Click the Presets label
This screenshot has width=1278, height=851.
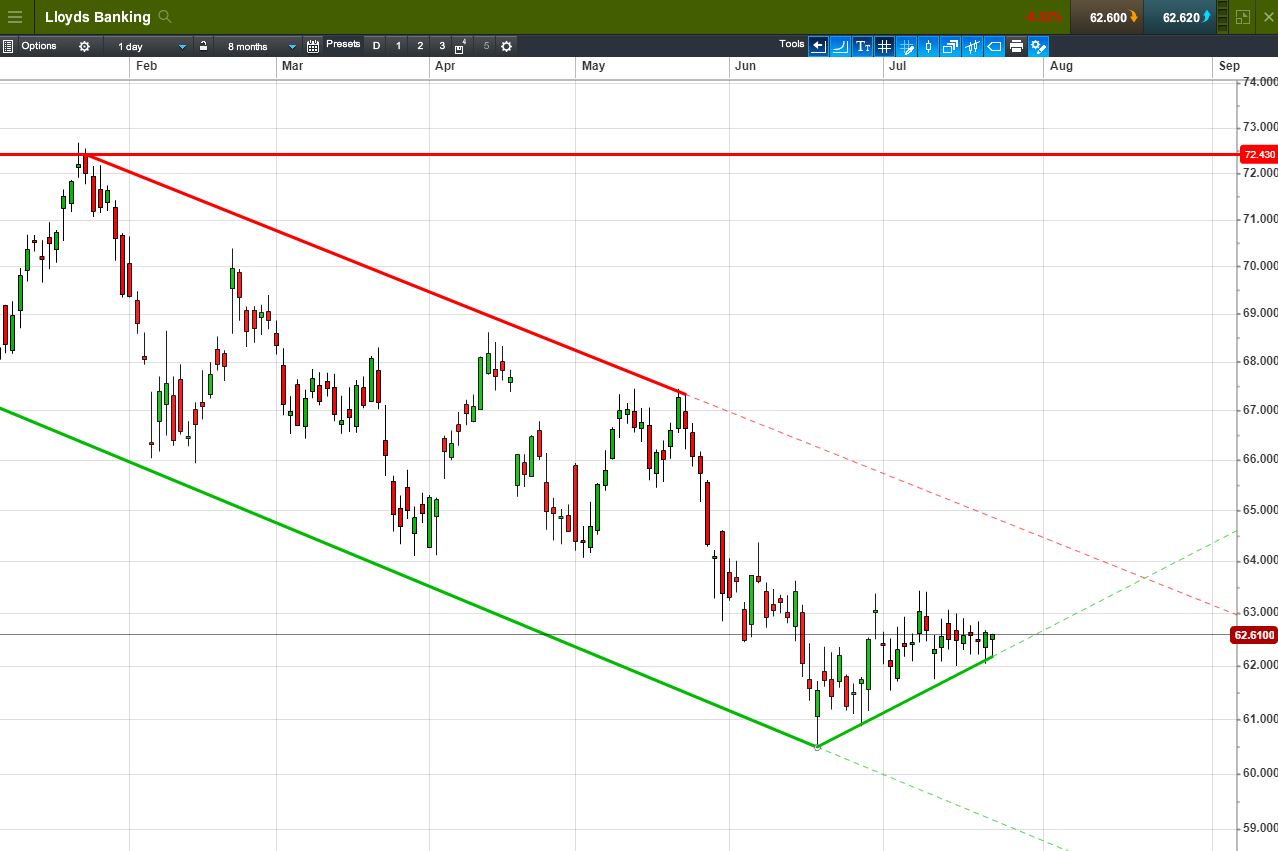pyautogui.click(x=343, y=44)
